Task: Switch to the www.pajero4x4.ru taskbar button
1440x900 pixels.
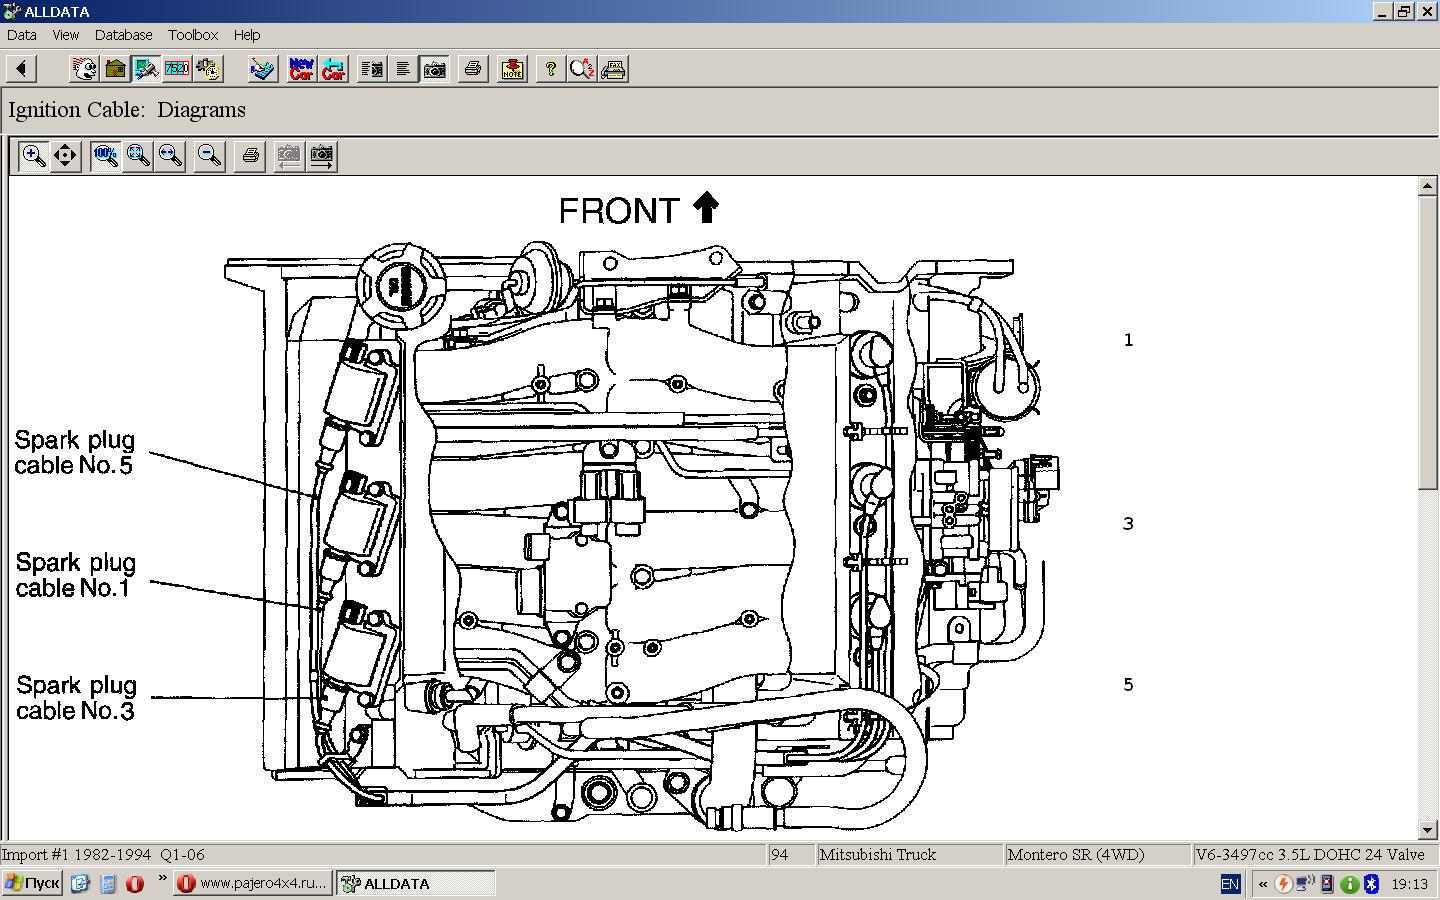Action: point(252,884)
